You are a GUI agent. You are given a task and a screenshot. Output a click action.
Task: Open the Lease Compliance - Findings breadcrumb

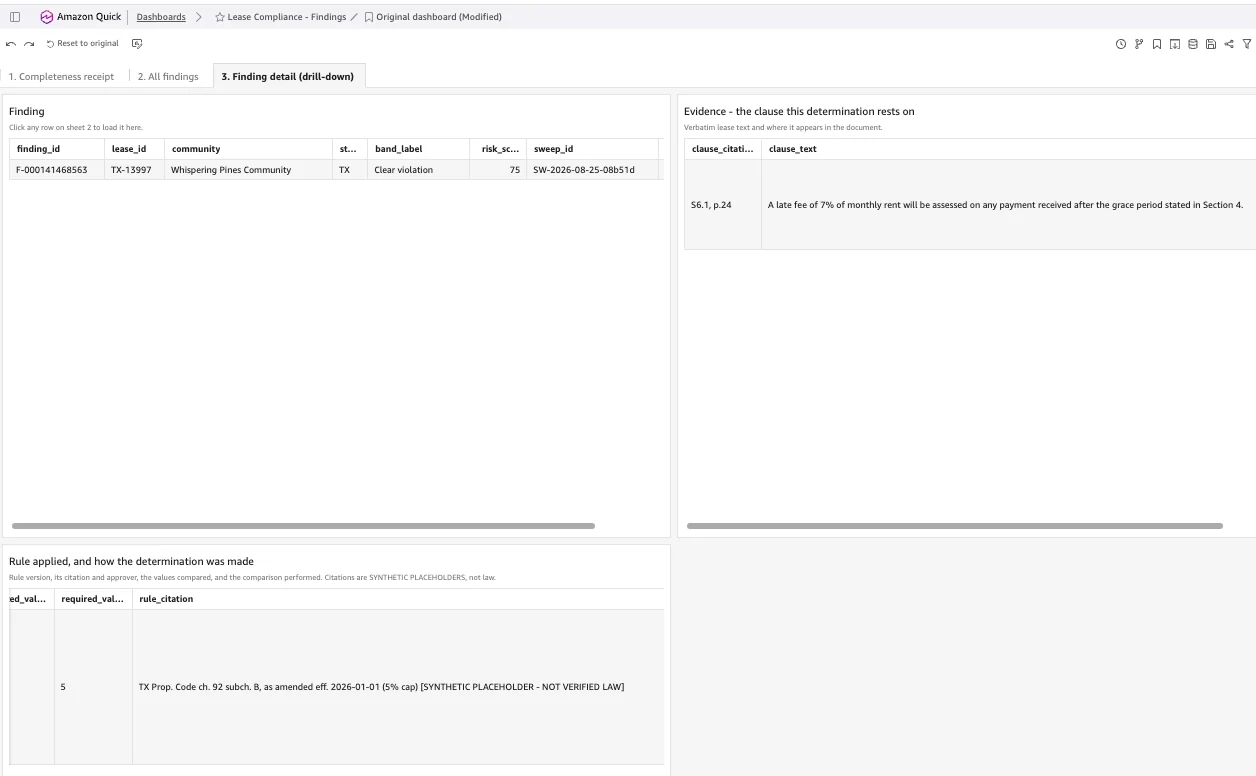point(287,17)
